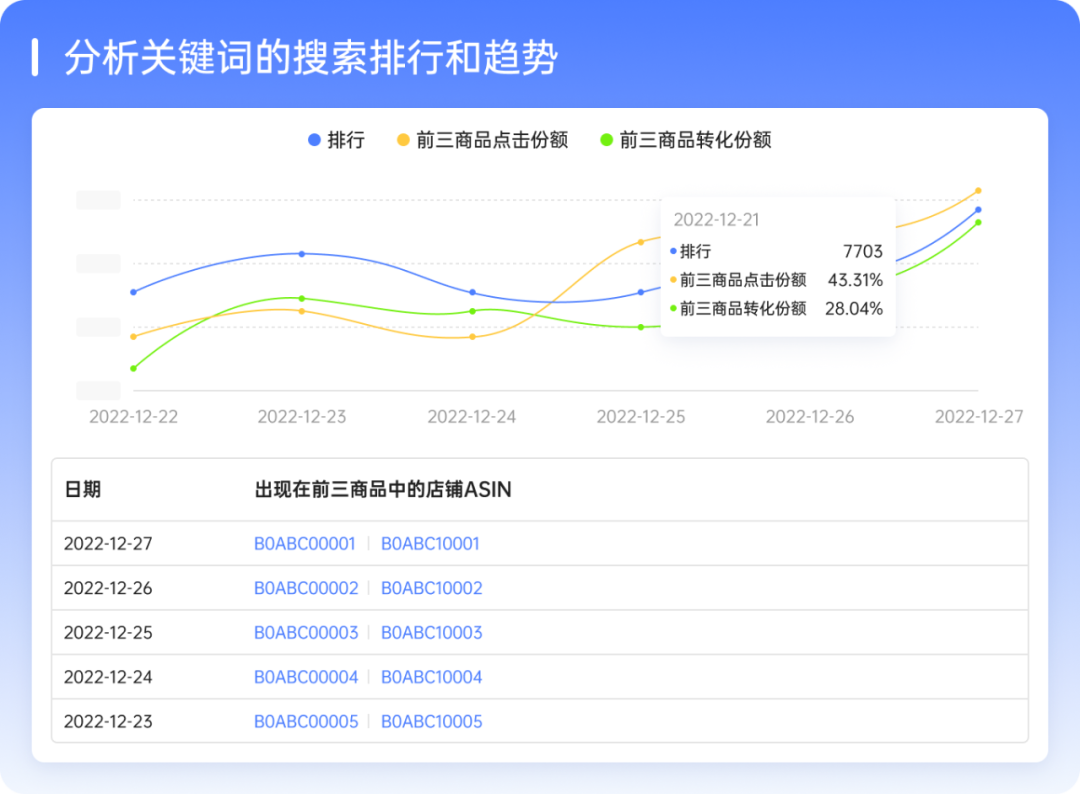Click orange data point at 2022-12-24
The image size is (1080, 794).
[472, 337]
